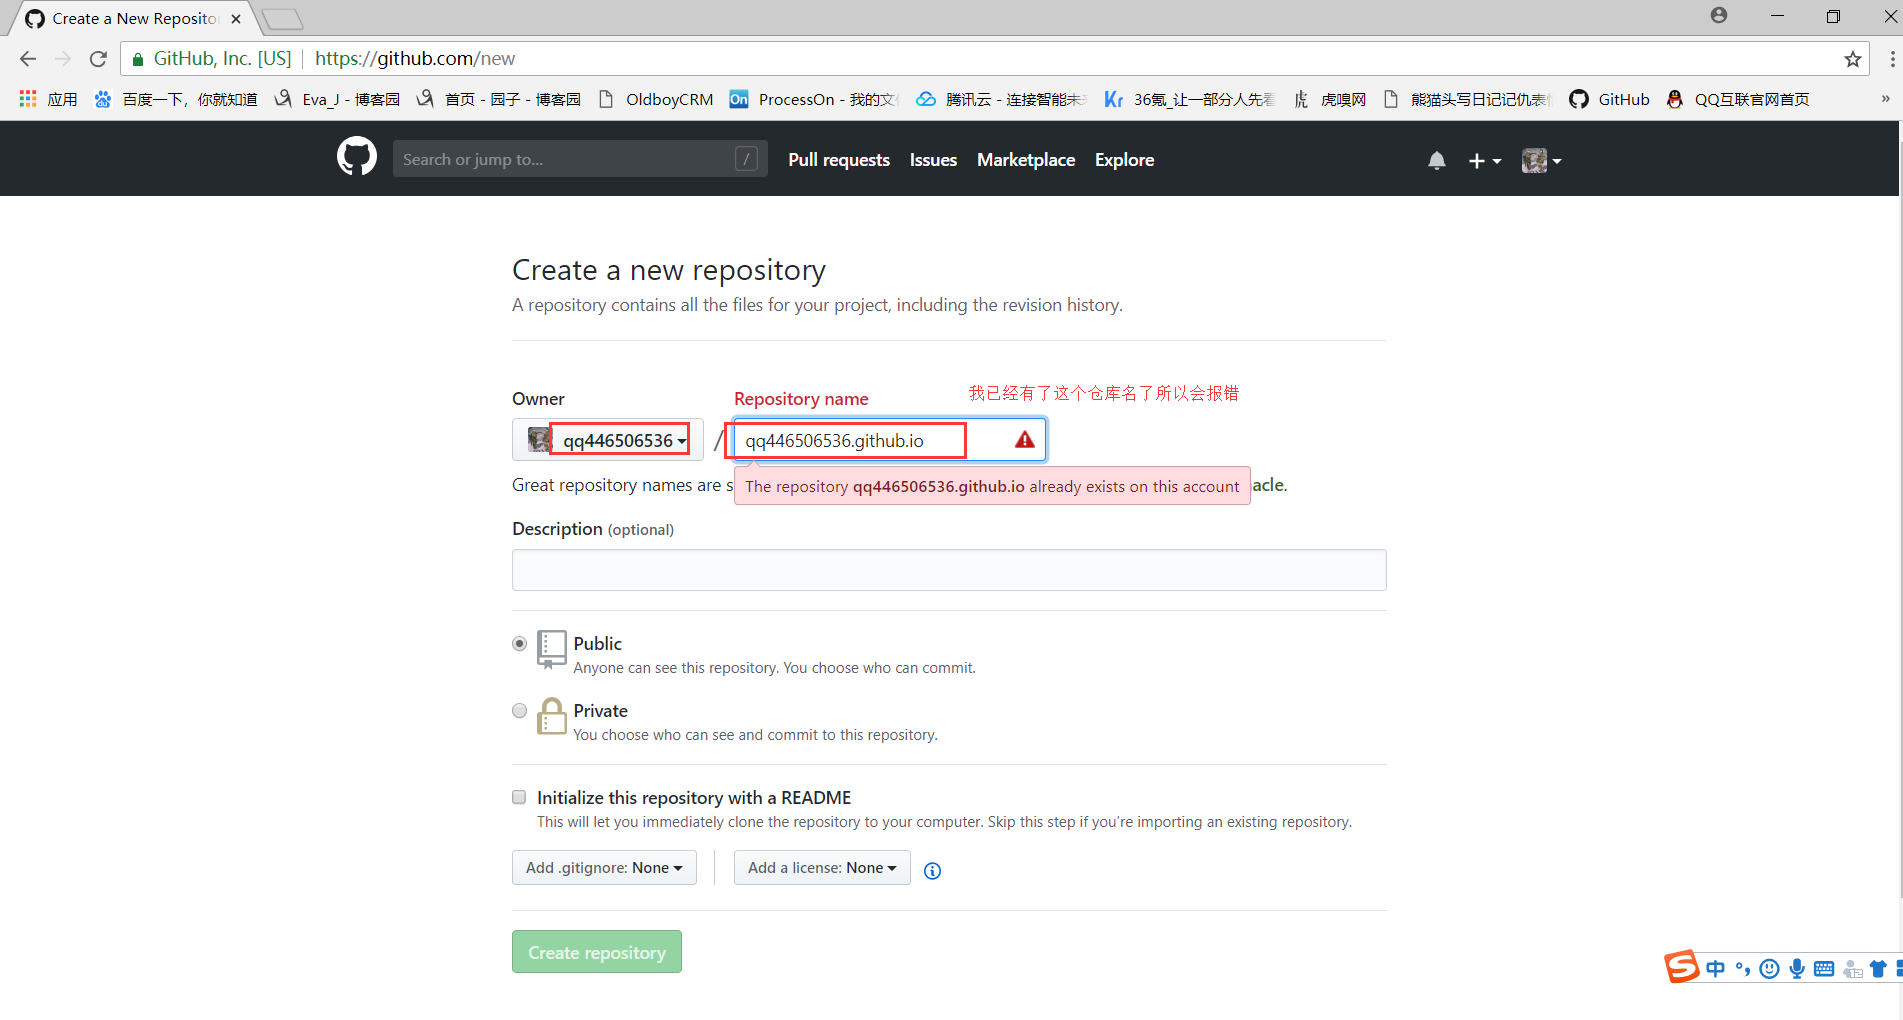This screenshot has width=1903, height=1020.
Task: Toggle Sogou punctuation mode
Action: tap(1743, 968)
